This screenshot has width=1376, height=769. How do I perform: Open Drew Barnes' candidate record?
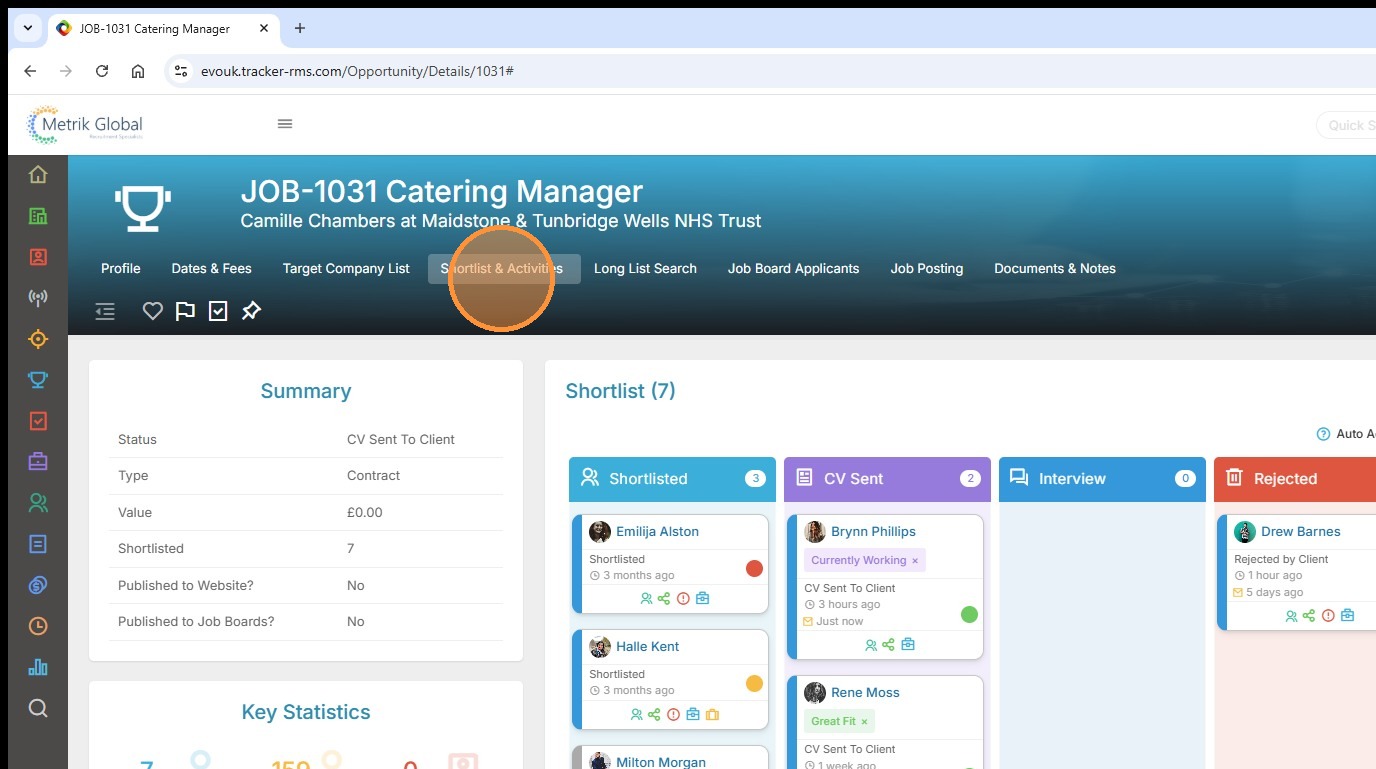tap(1301, 532)
